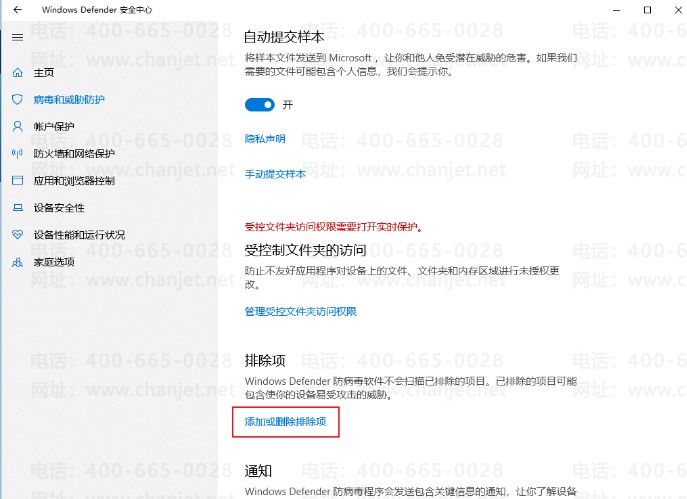Click the family options people icon
This screenshot has width=687, height=499.
pos(18,262)
